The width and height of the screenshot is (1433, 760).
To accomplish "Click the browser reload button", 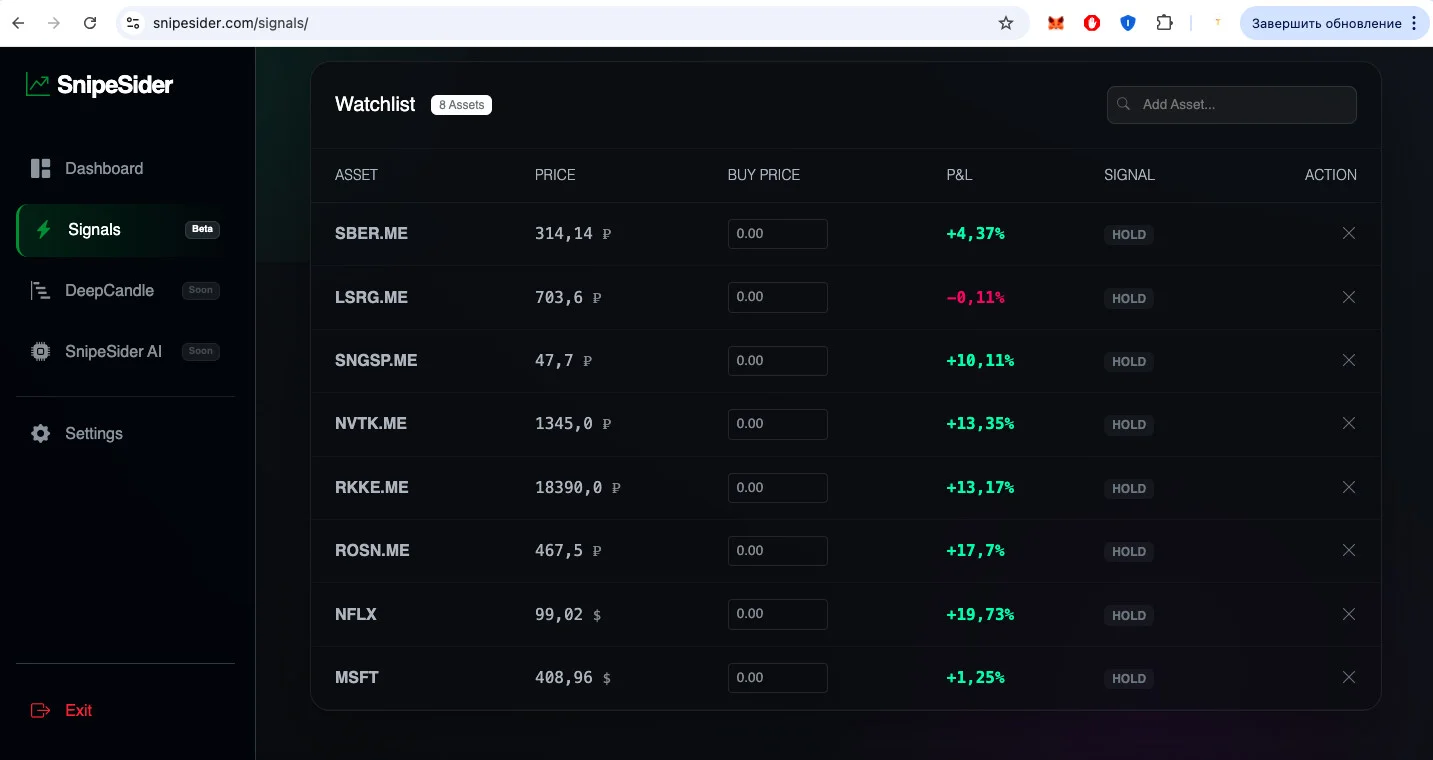I will tap(90, 23).
